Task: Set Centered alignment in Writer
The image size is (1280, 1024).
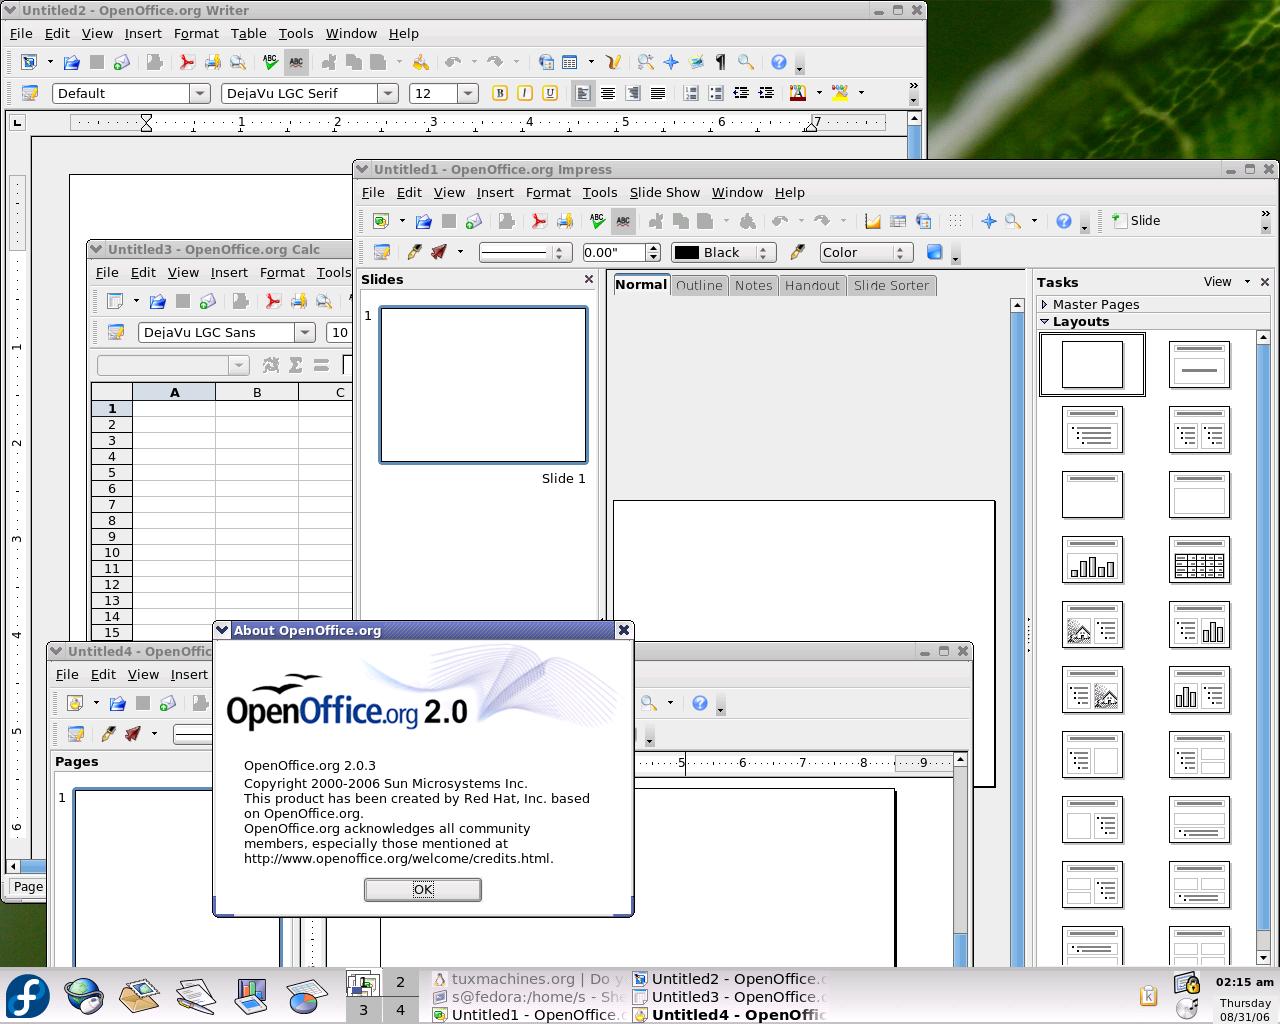Action: (608, 93)
